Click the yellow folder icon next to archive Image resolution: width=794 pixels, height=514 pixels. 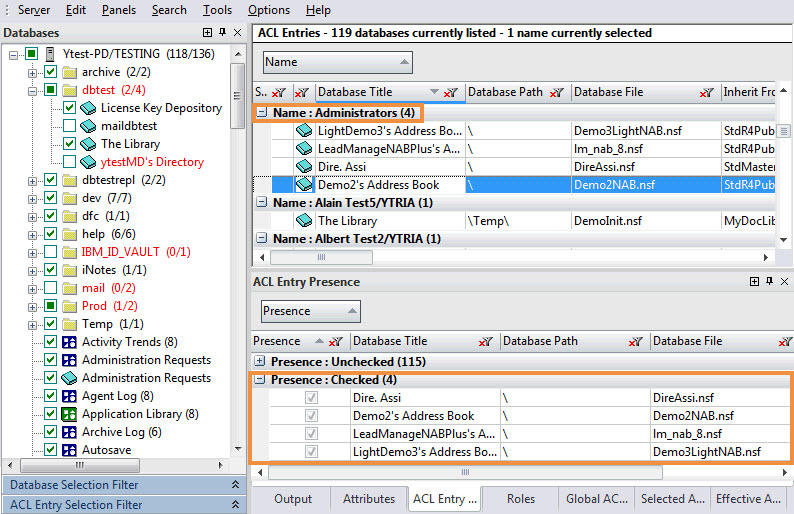[70, 72]
